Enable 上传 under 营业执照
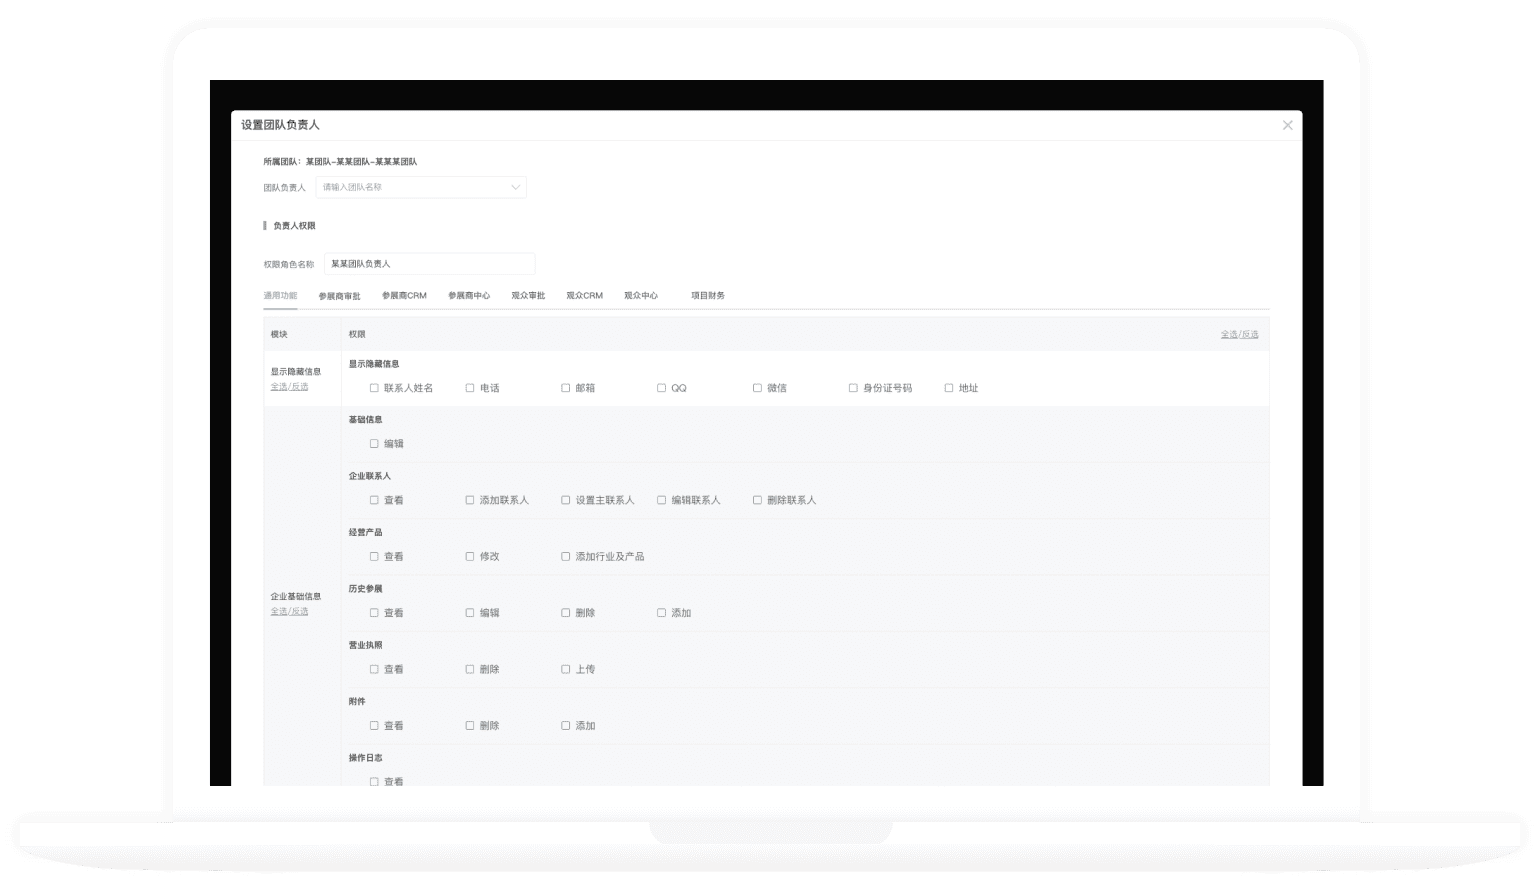The image size is (1540, 876). point(565,670)
